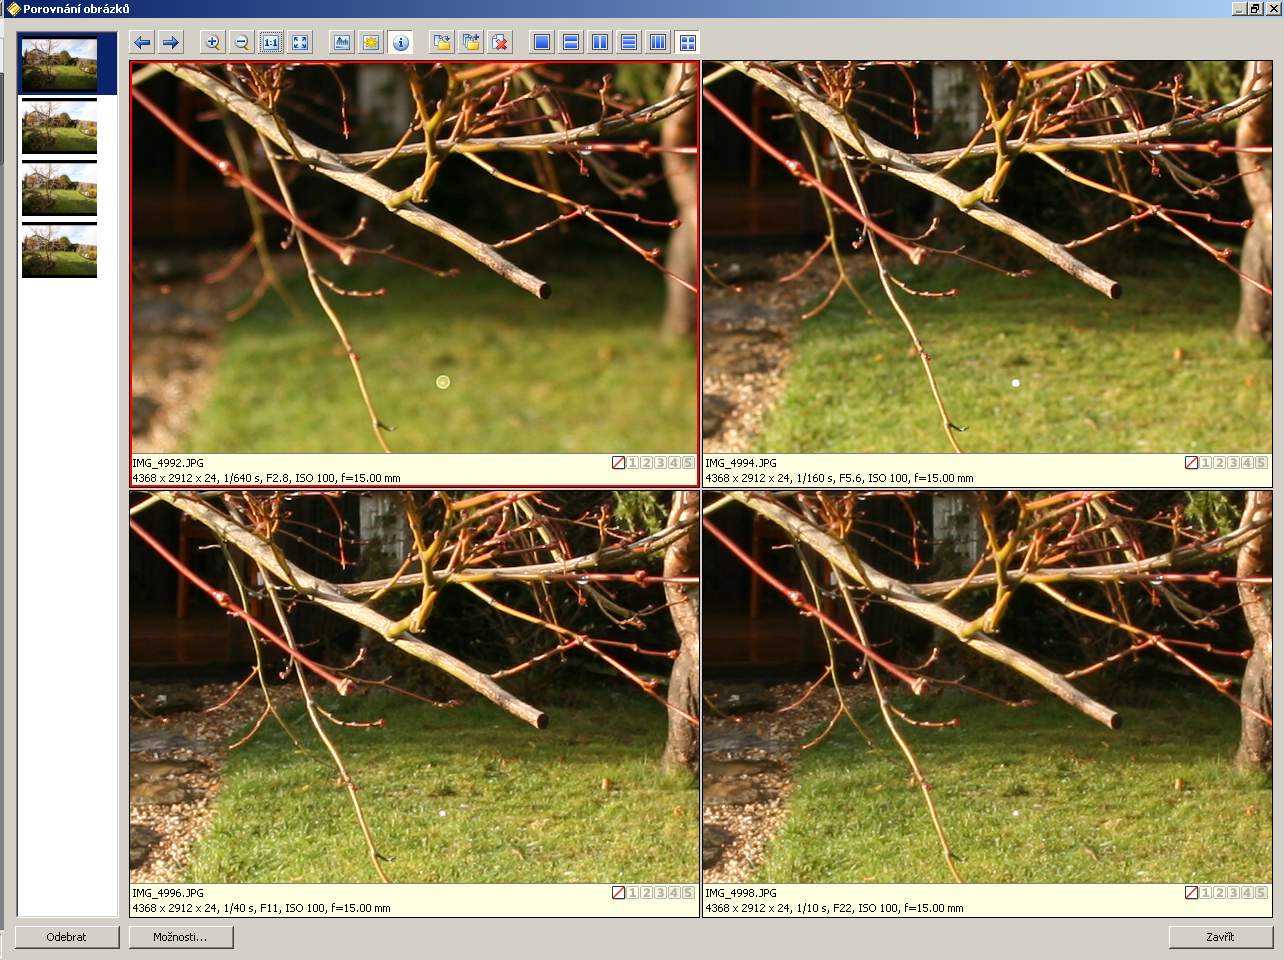Click the next image arrow
This screenshot has height=960, width=1284.
tap(171, 42)
